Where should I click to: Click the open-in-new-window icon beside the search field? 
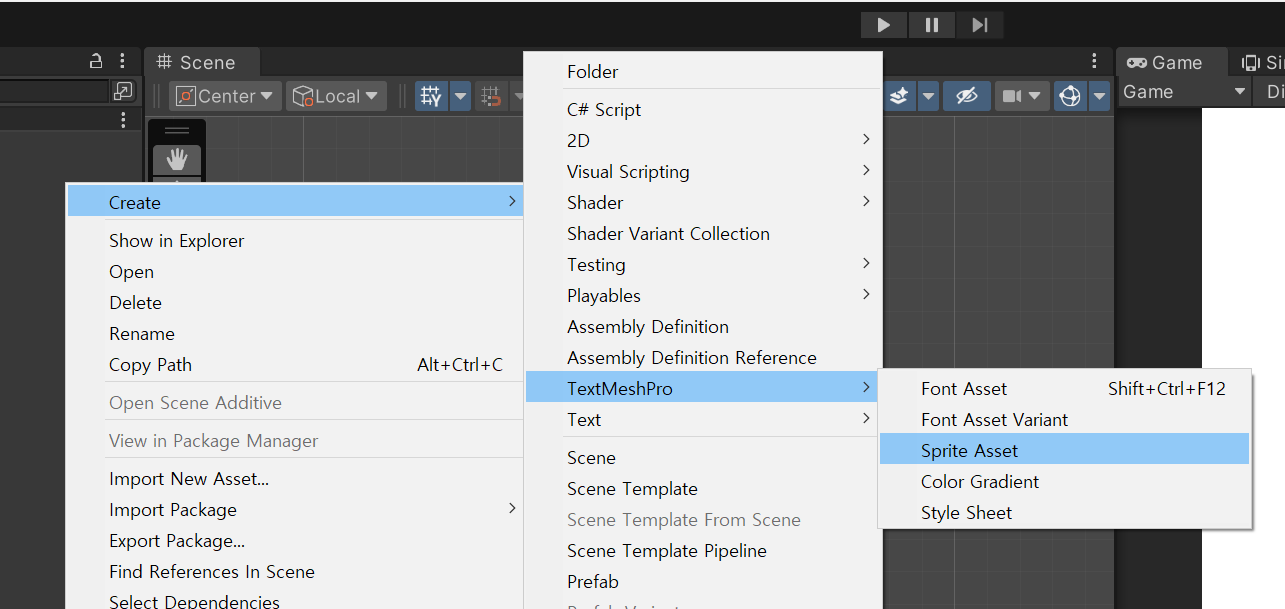coord(123,91)
